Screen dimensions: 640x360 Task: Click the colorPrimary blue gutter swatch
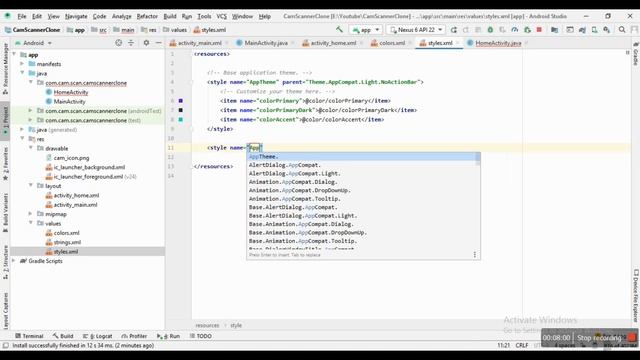(x=180, y=100)
